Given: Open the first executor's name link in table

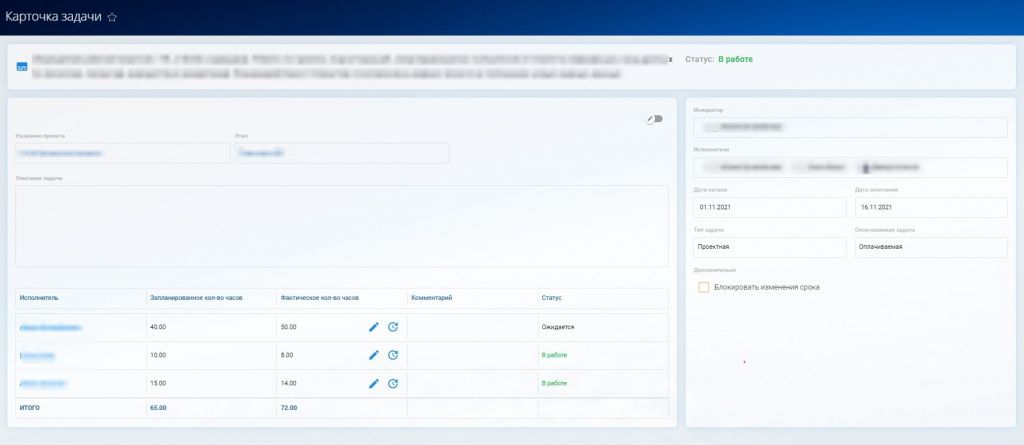Looking at the screenshot, I should [50, 327].
